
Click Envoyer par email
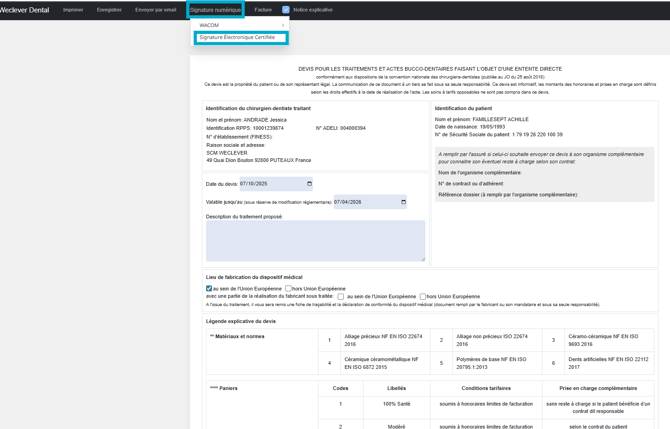(x=155, y=10)
